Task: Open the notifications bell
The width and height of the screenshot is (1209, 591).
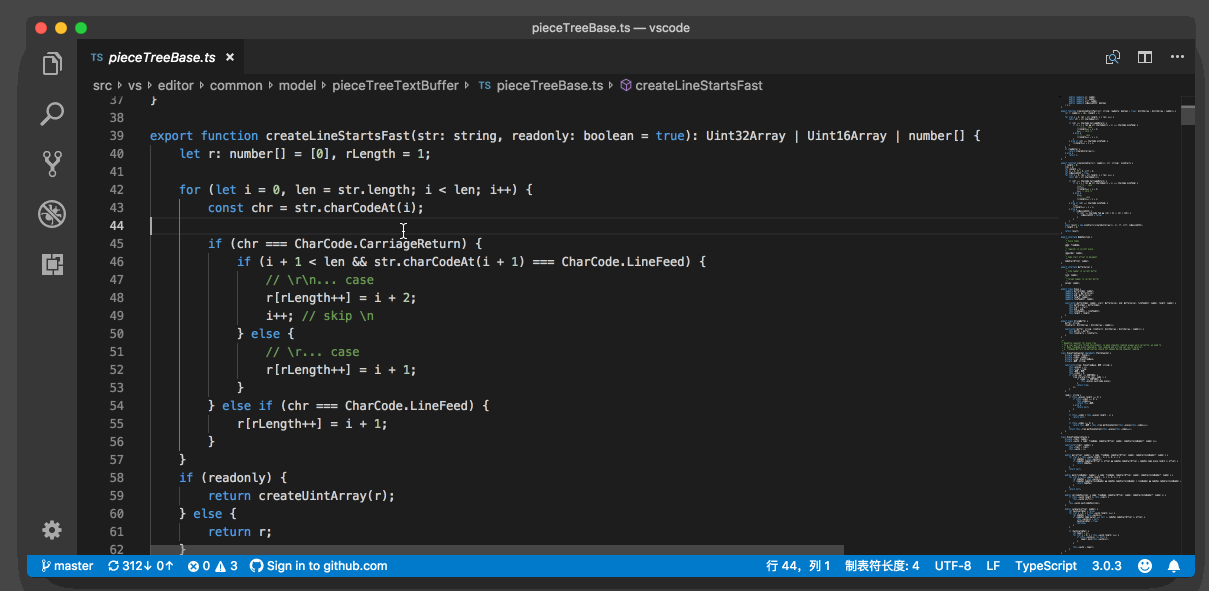Action: coord(1174,566)
